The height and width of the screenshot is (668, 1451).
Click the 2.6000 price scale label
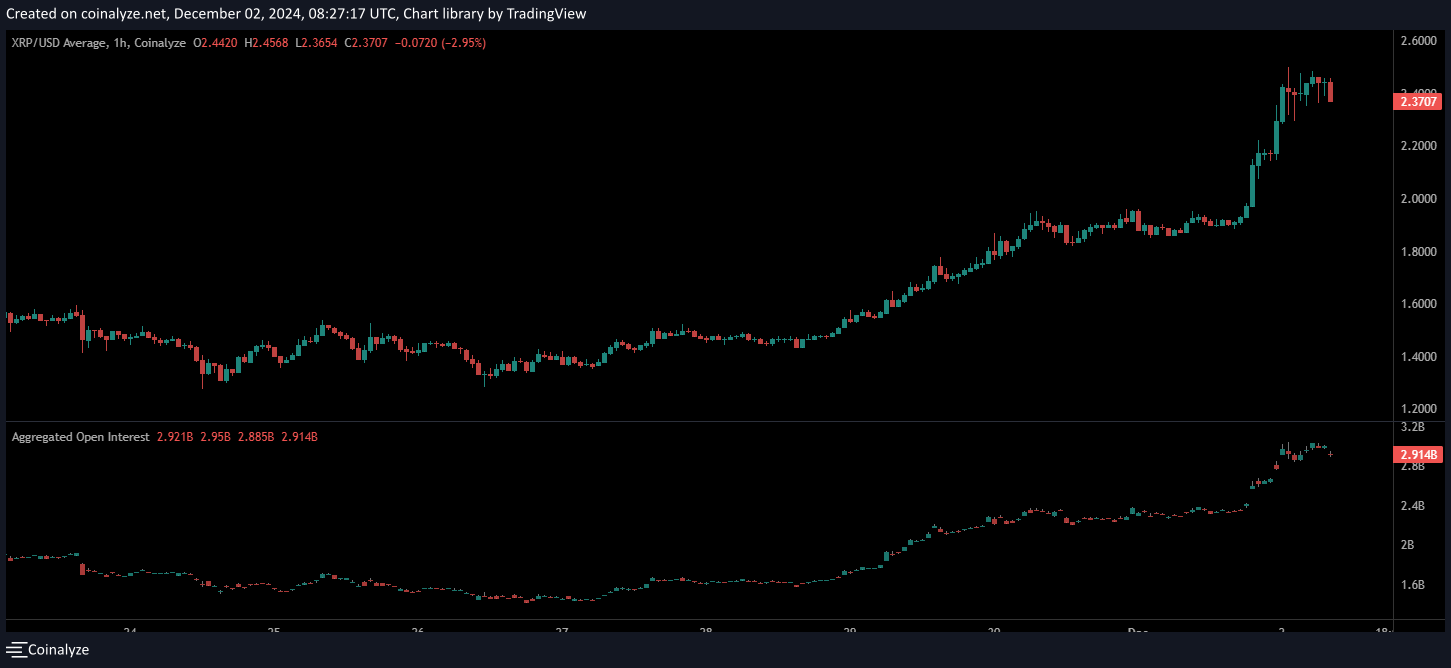[1418, 39]
